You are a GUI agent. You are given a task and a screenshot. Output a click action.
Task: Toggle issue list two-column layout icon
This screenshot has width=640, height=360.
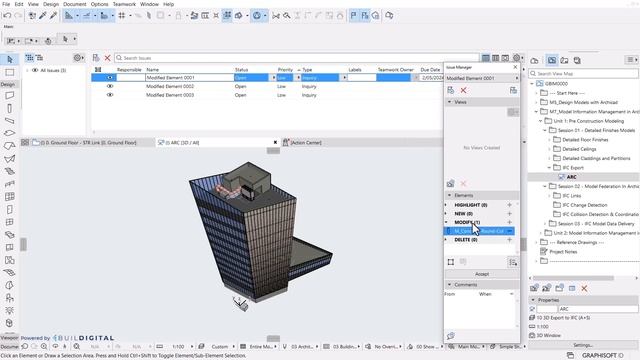496,58
